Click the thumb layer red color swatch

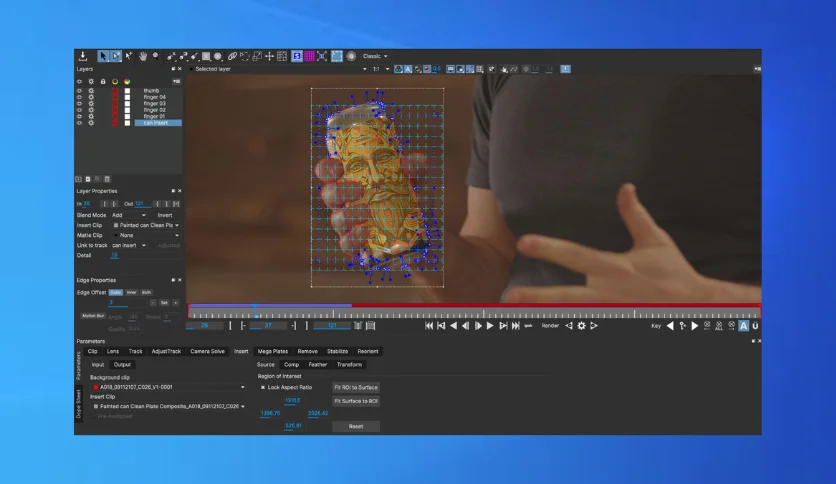pos(115,91)
